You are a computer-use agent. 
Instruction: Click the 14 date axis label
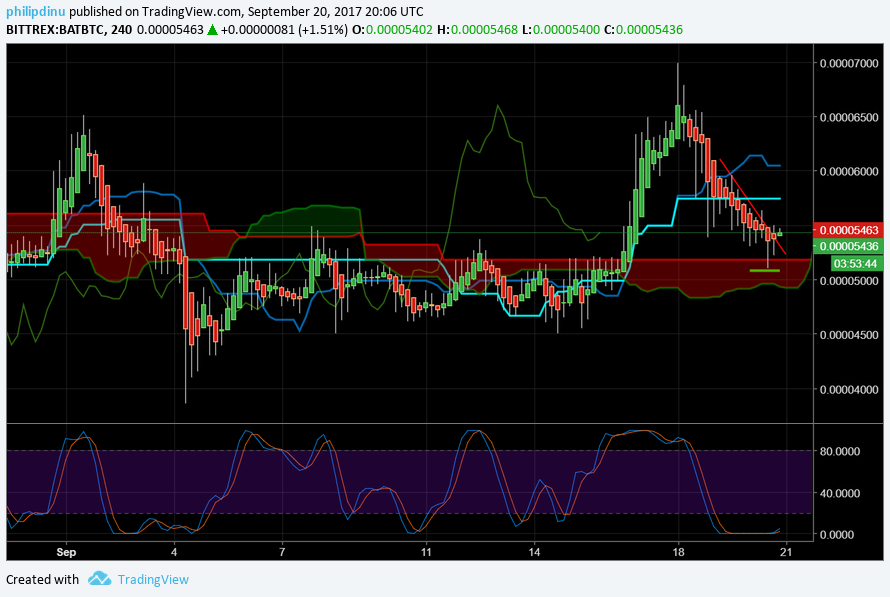click(534, 552)
